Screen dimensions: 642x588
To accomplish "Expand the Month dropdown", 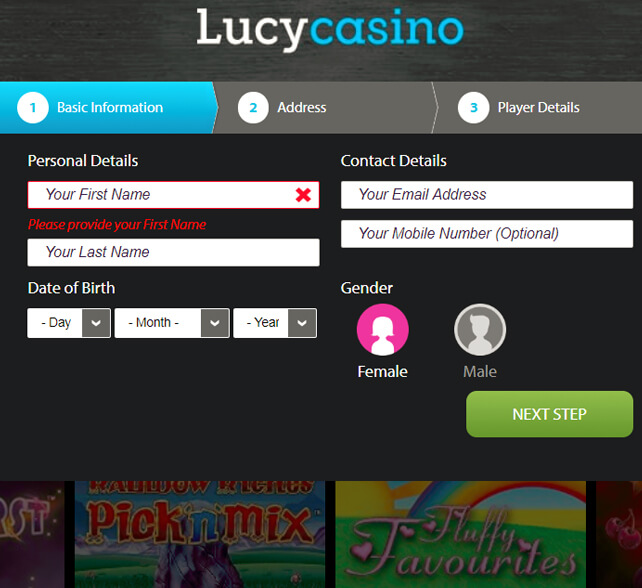I will [172, 323].
